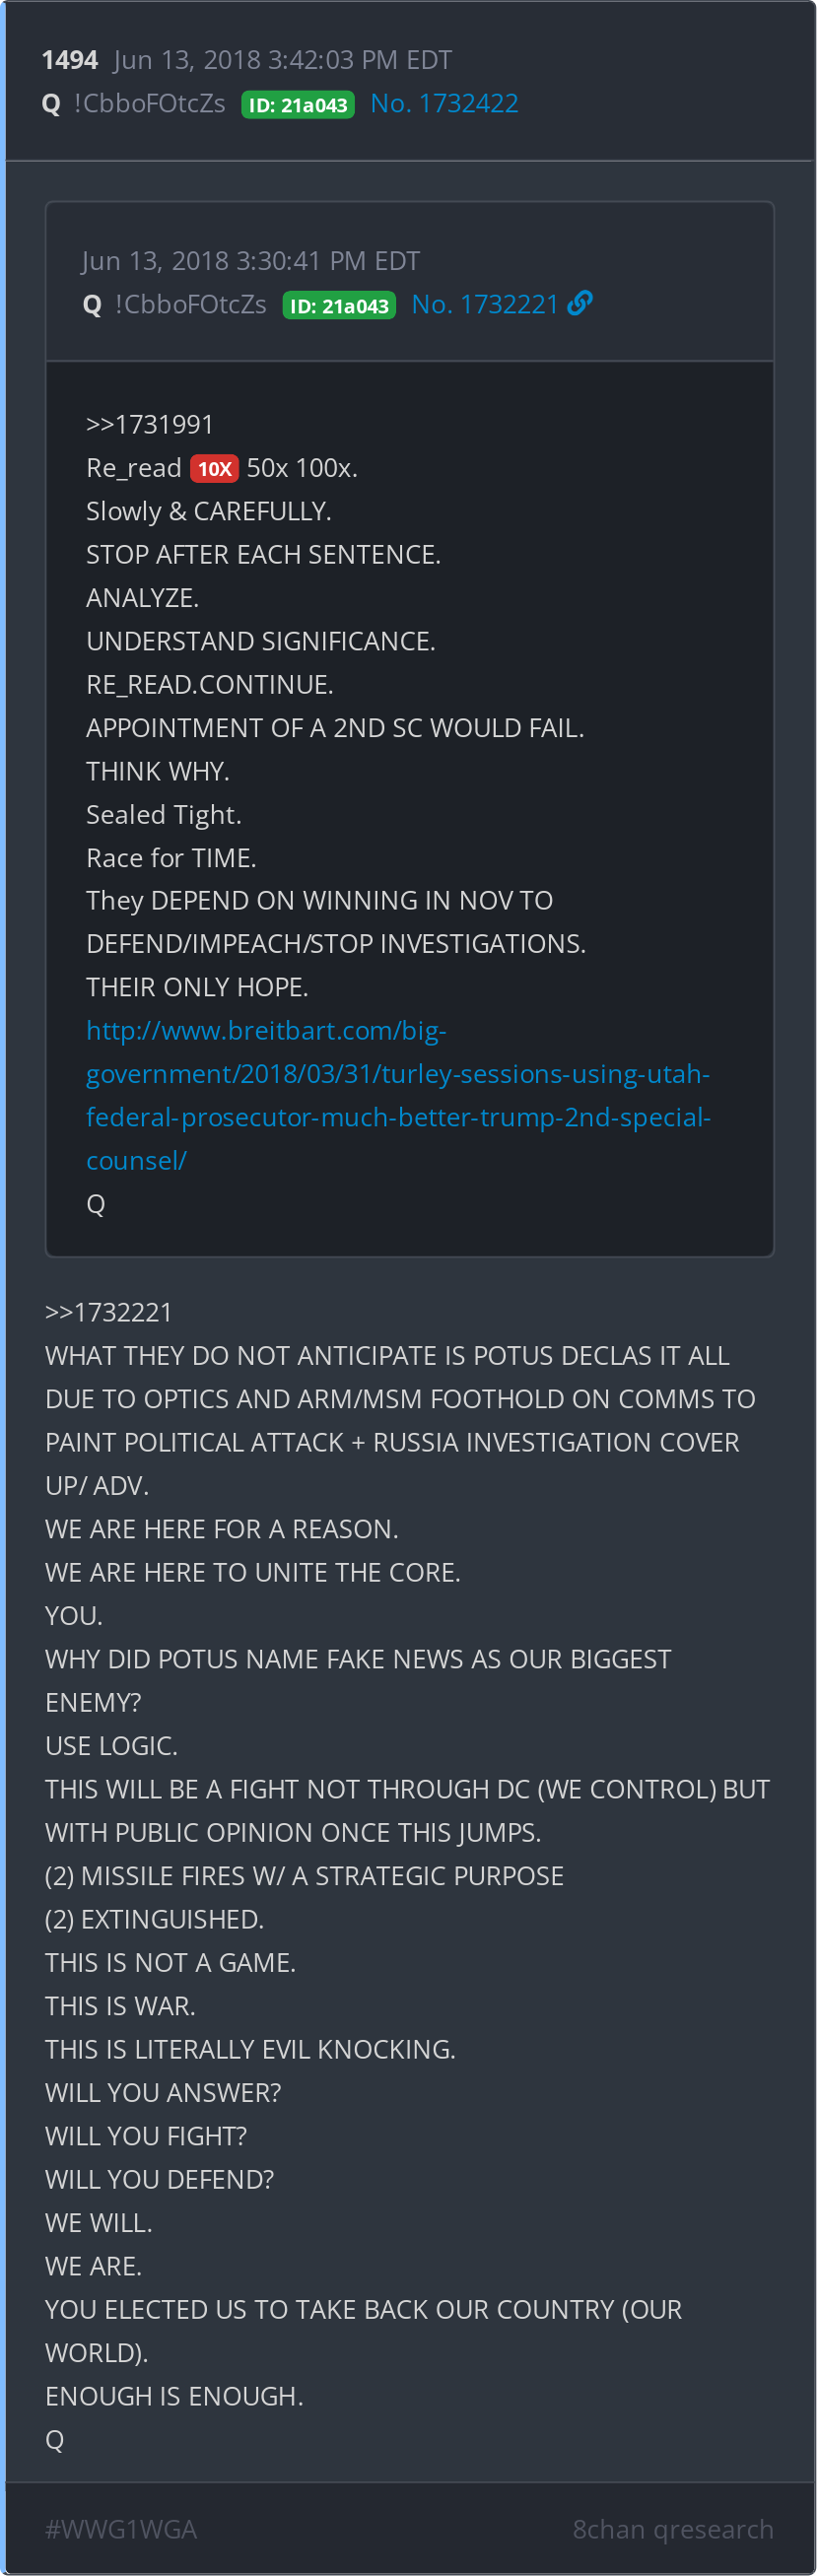Viewport: 818px width, 2576px height.
Task: Click the line "ENOUGH IS ENOUGH."
Action: (174, 2396)
